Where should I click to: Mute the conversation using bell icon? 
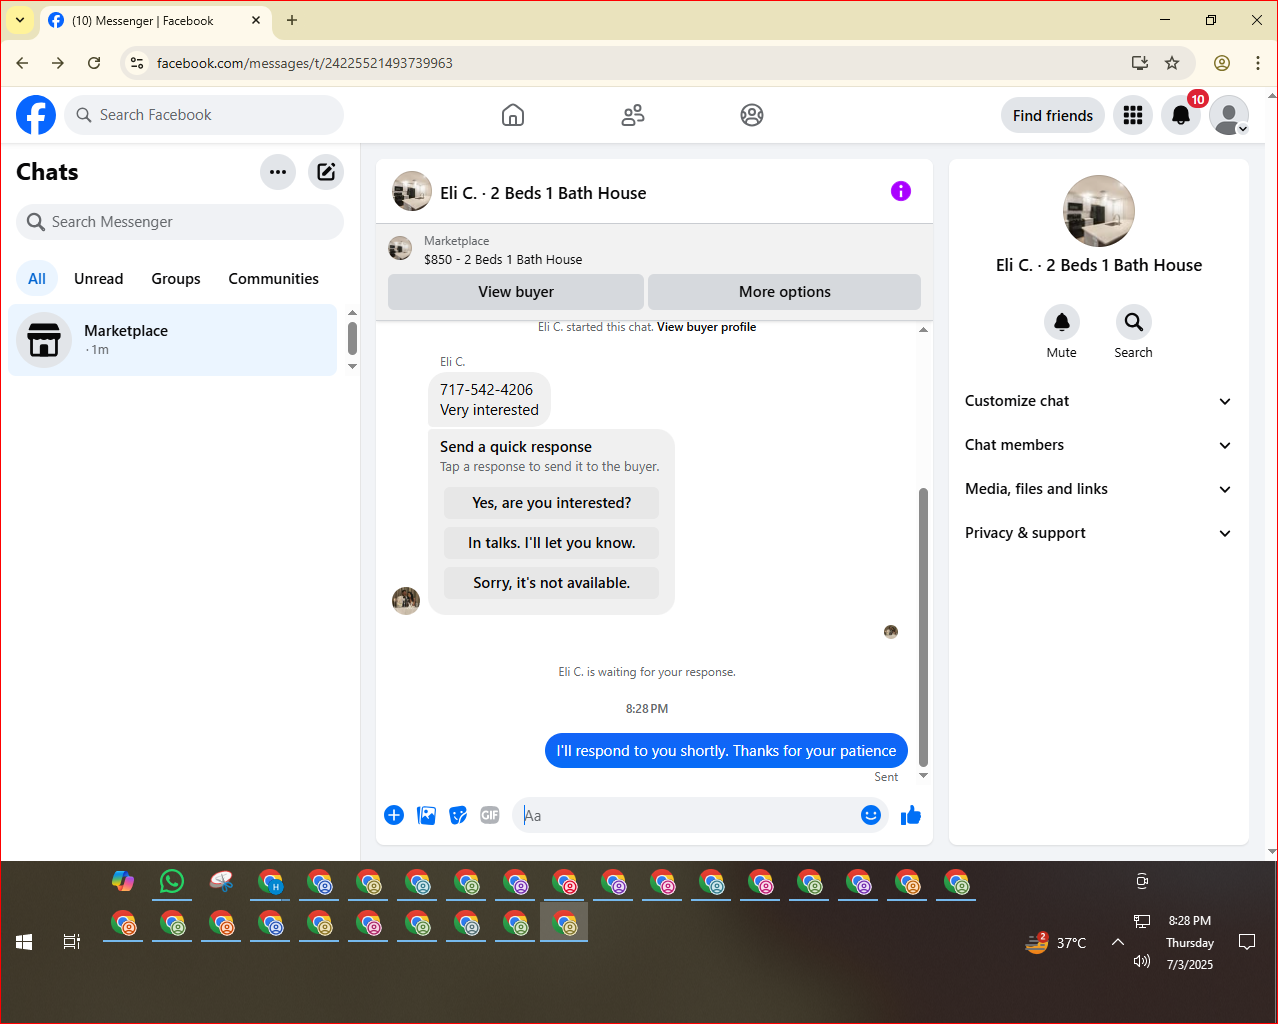1062,322
